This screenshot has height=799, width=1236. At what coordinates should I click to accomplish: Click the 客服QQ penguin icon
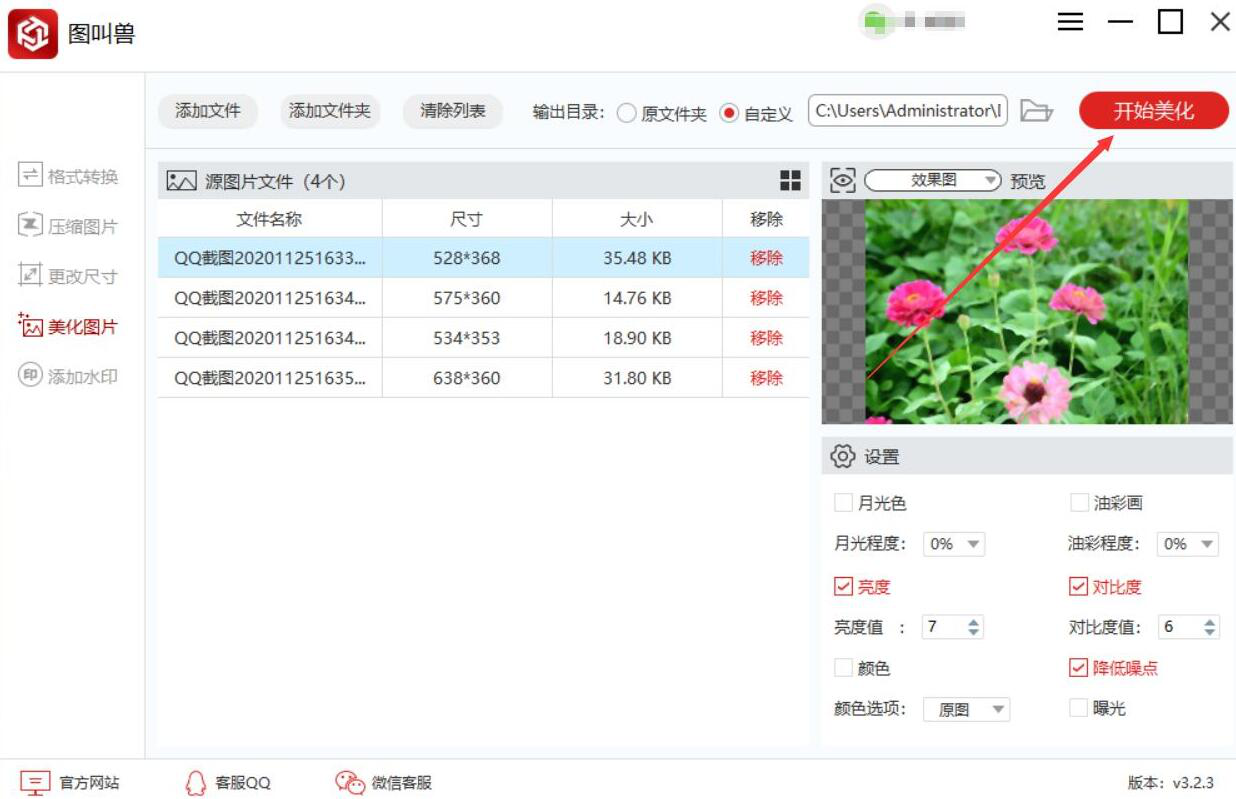(196, 783)
